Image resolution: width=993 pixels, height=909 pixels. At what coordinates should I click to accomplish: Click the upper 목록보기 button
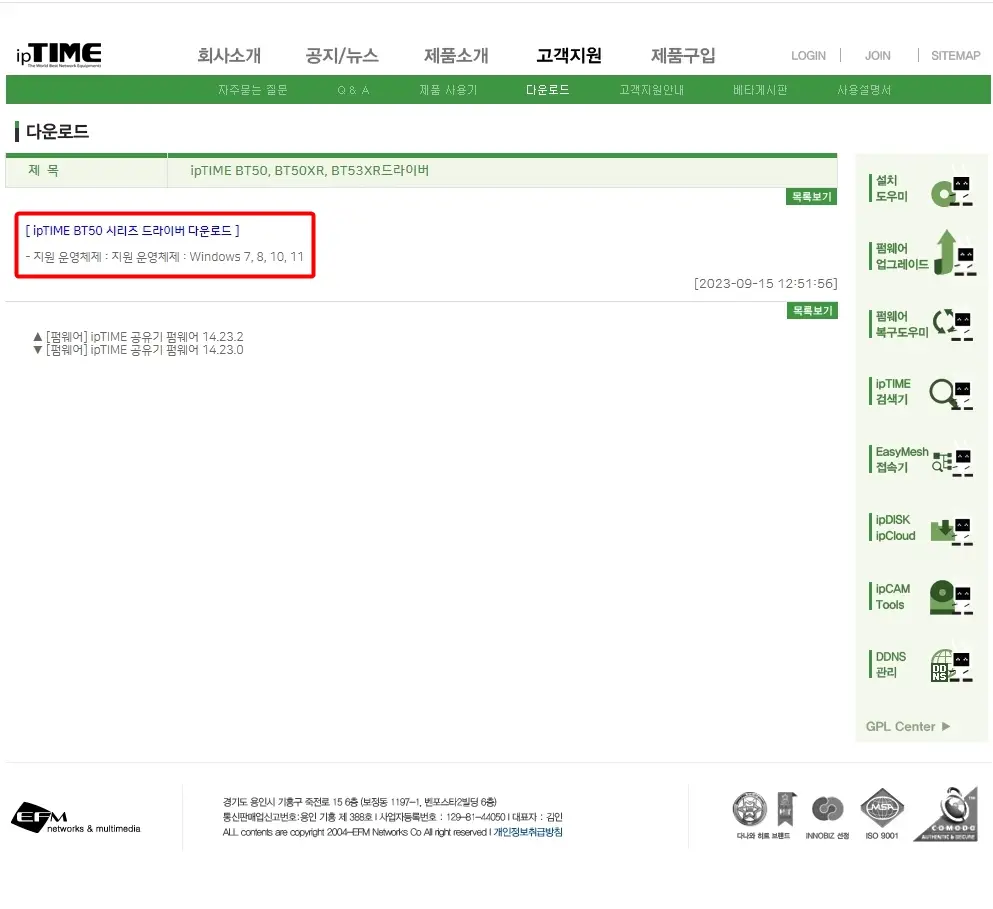(x=812, y=196)
